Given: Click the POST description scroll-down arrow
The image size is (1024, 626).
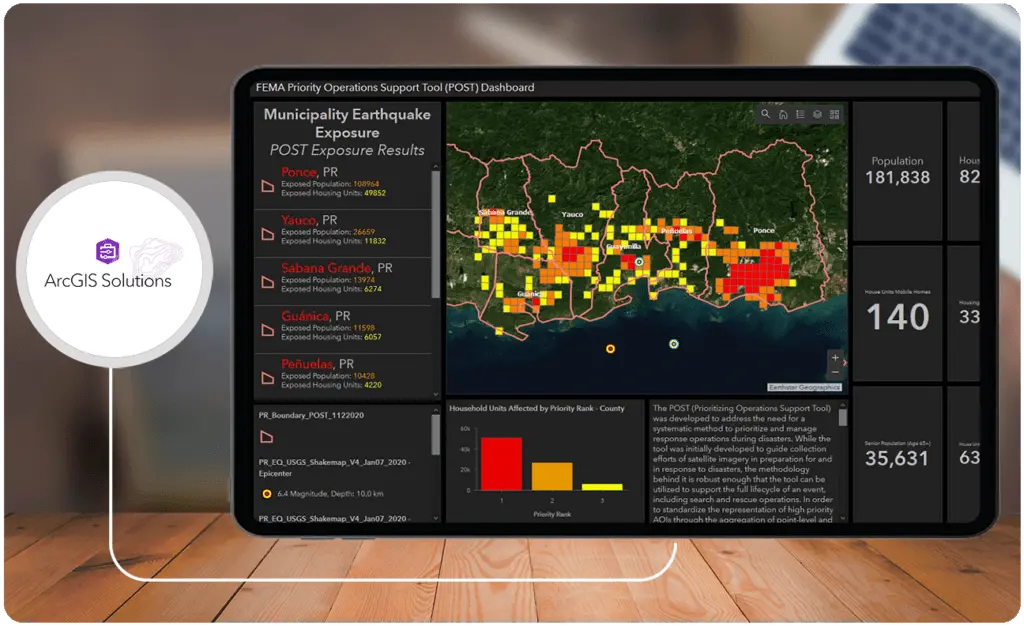Looking at the screenshot, I should pos(842,518).
